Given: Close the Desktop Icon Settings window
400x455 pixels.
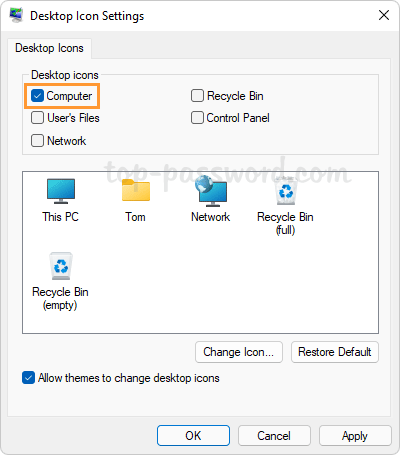Looking at the screenshot, I should [384, 15].
